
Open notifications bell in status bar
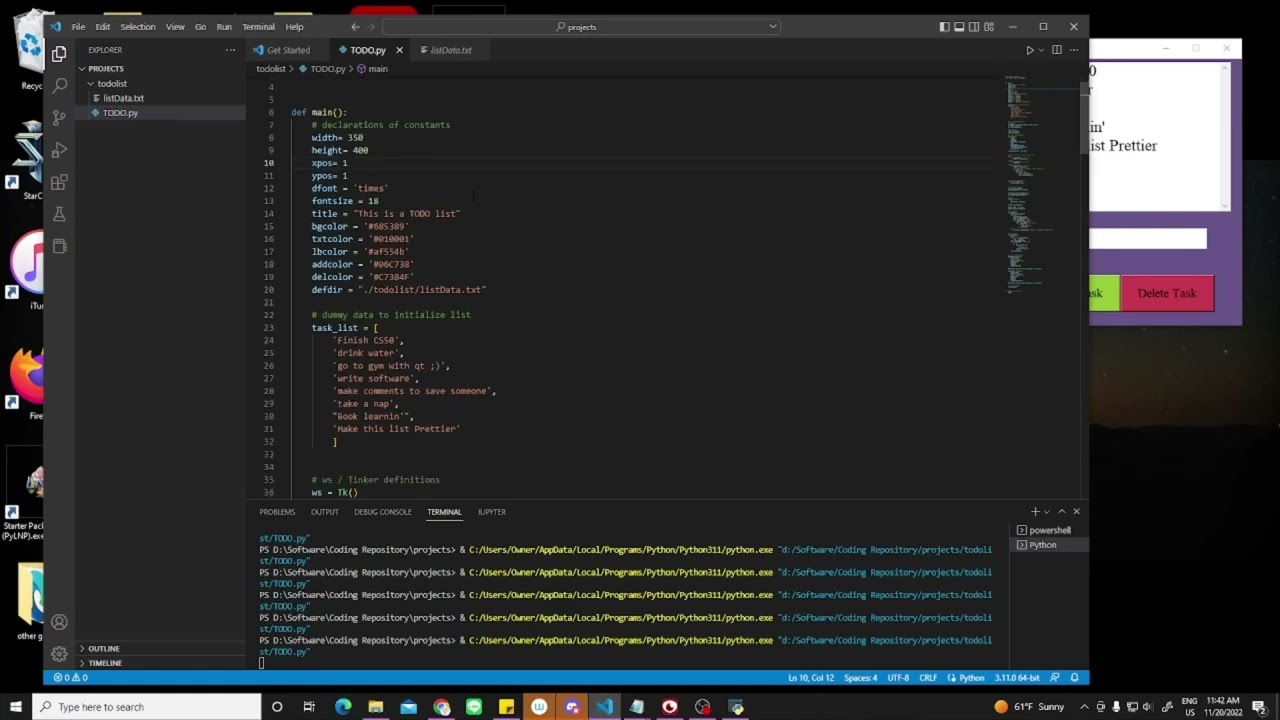pyautogui.click(x=1075, y=678)
